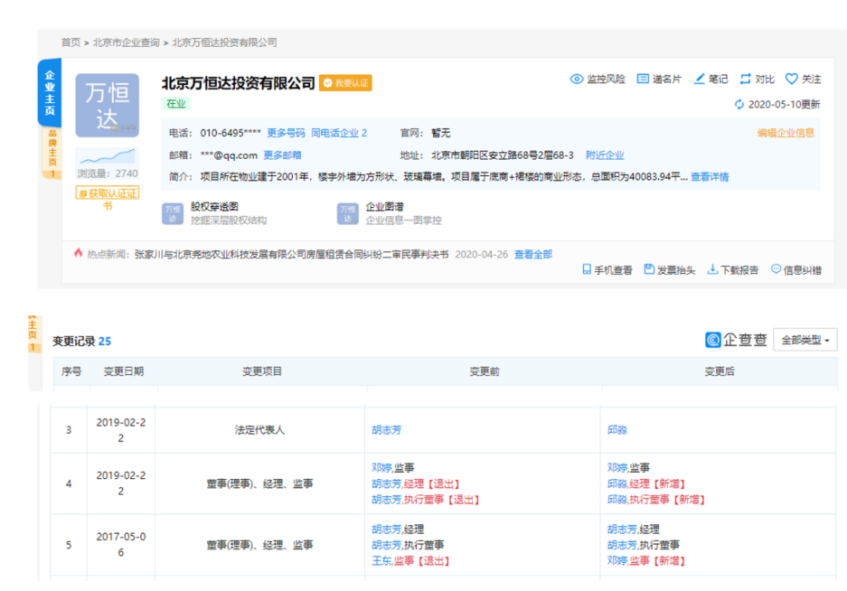Click the 信息纠错 speech bubble icon
The width and height of the screenshot is (847, 591).
coord(776,269)
